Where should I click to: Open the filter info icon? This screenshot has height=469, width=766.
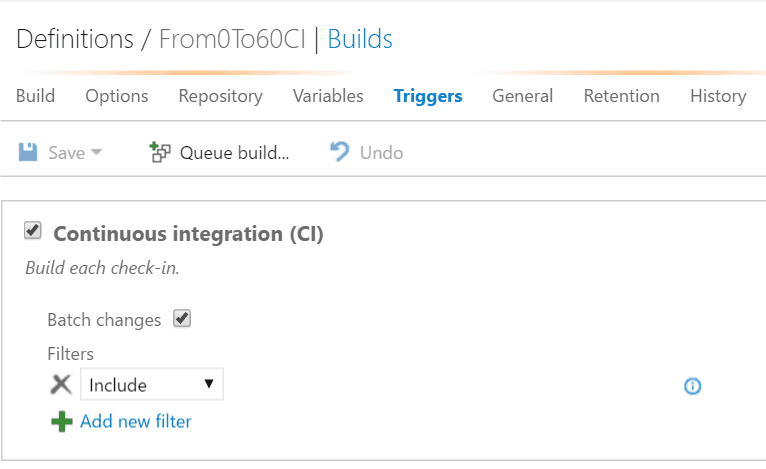pyautogui.click(x=692, y=386)
